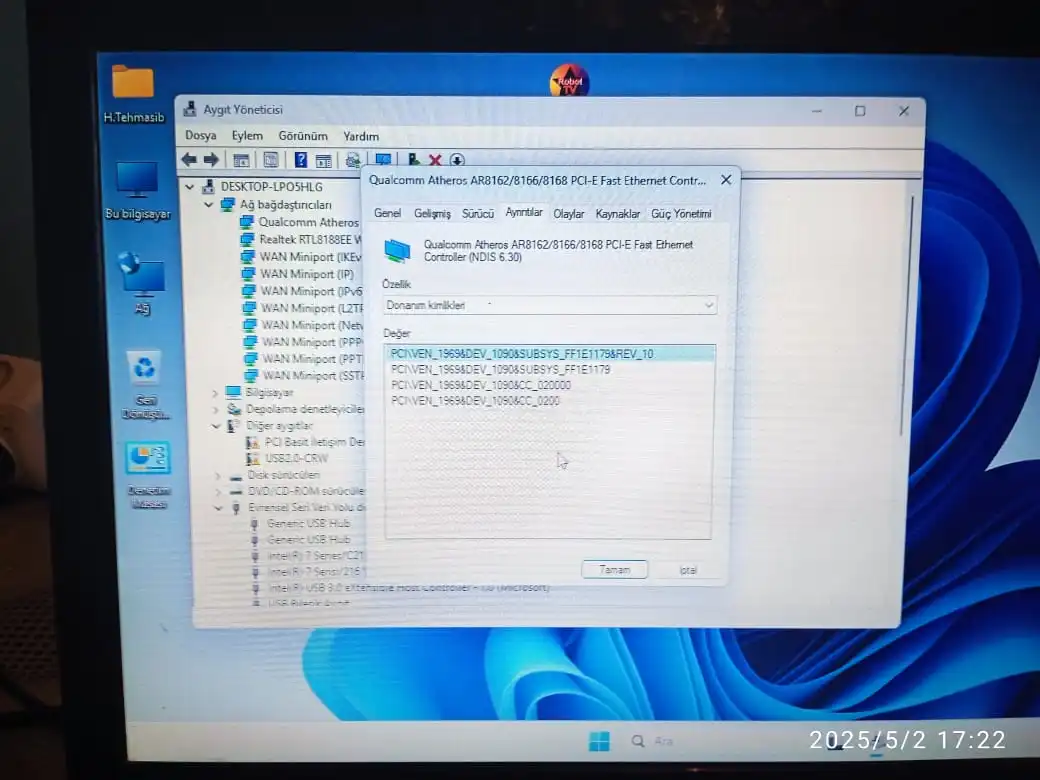Open the Yardım menu
This screenshot has width=1040, height=780.
361,136
